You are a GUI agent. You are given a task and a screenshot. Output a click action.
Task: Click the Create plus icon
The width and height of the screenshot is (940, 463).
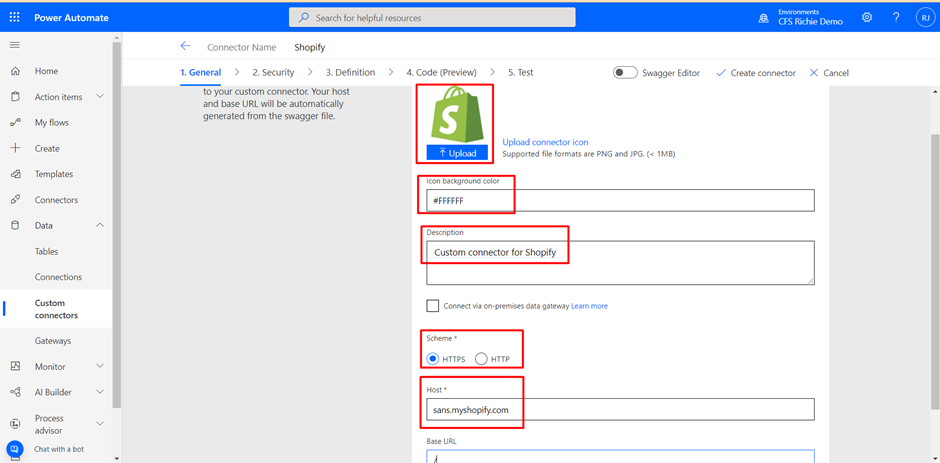coord(16,148)
